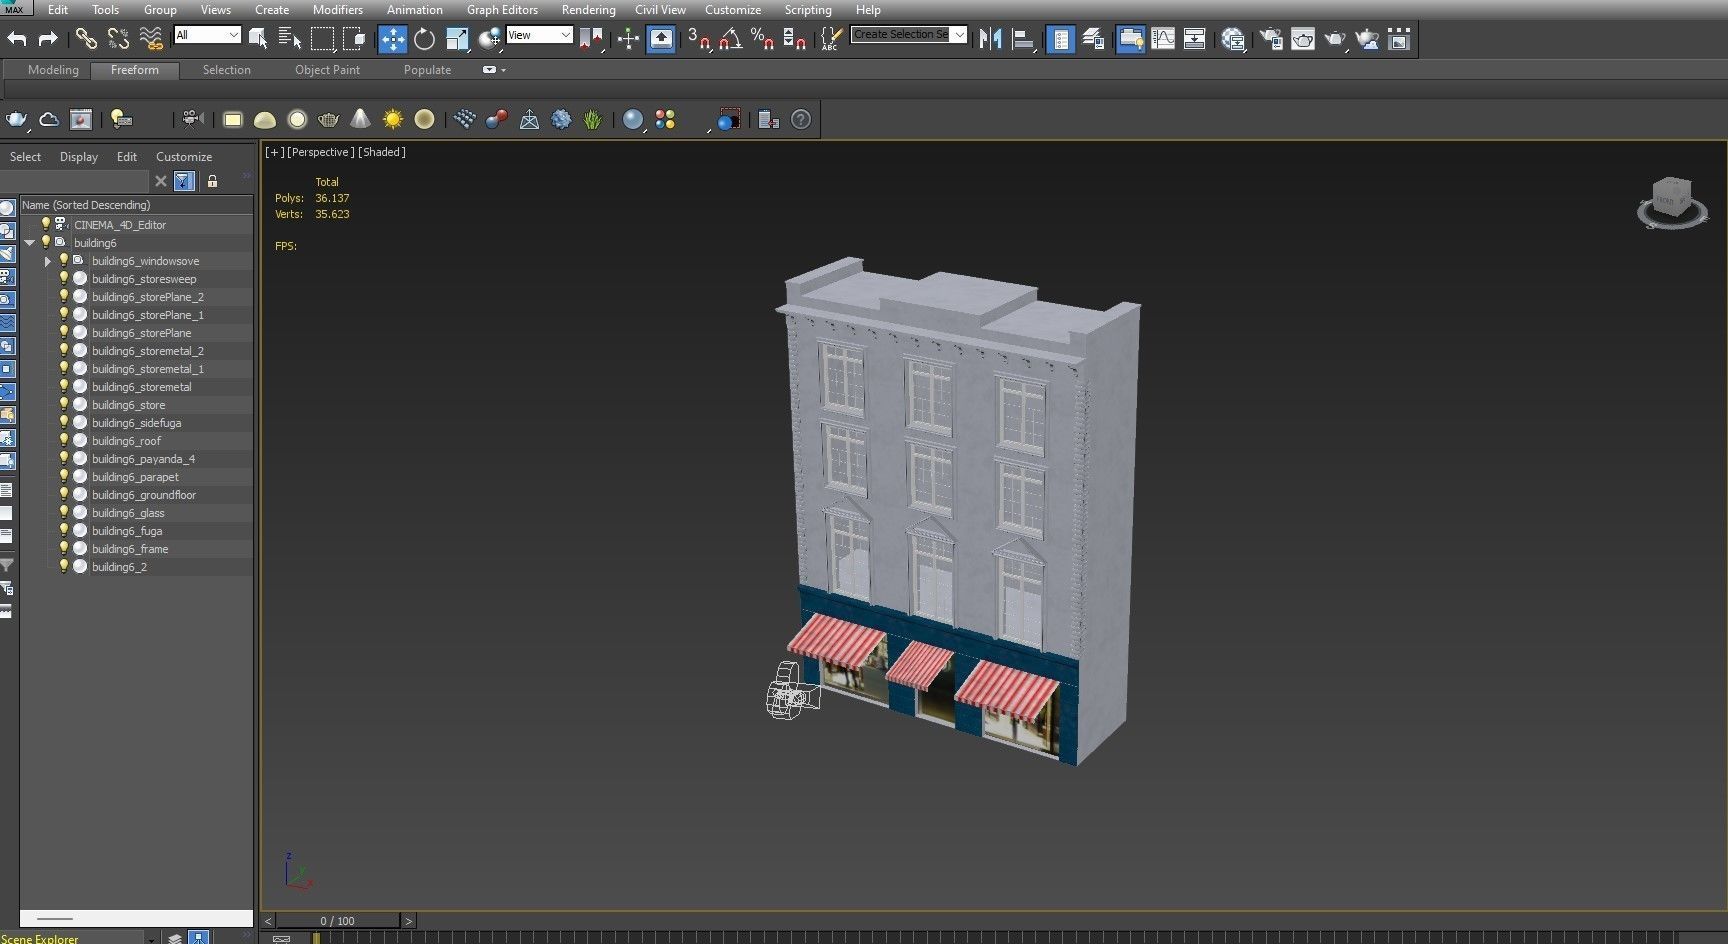Click the Unlink Selection tool
Viewport: 1728px width, 944px height.
pyautogui.click(x=118, y=39)
